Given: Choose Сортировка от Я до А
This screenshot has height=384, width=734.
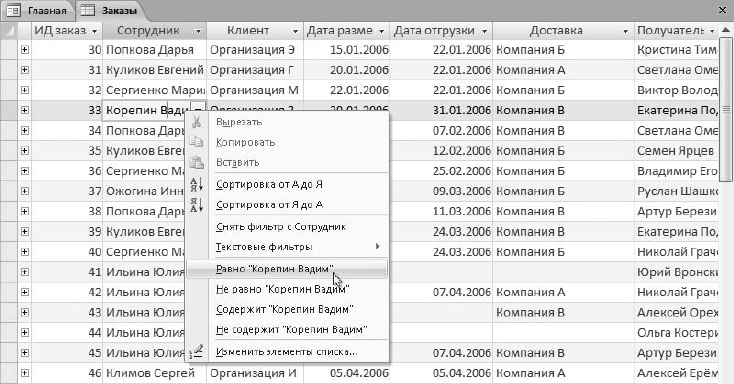Looking at the screenshot, I should (x=287, y=205).
